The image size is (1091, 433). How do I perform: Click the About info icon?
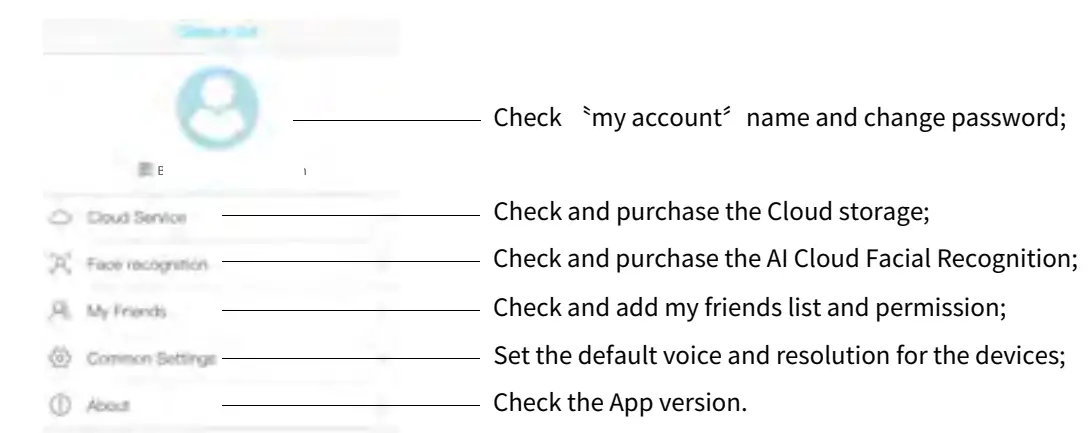point(58,406)
